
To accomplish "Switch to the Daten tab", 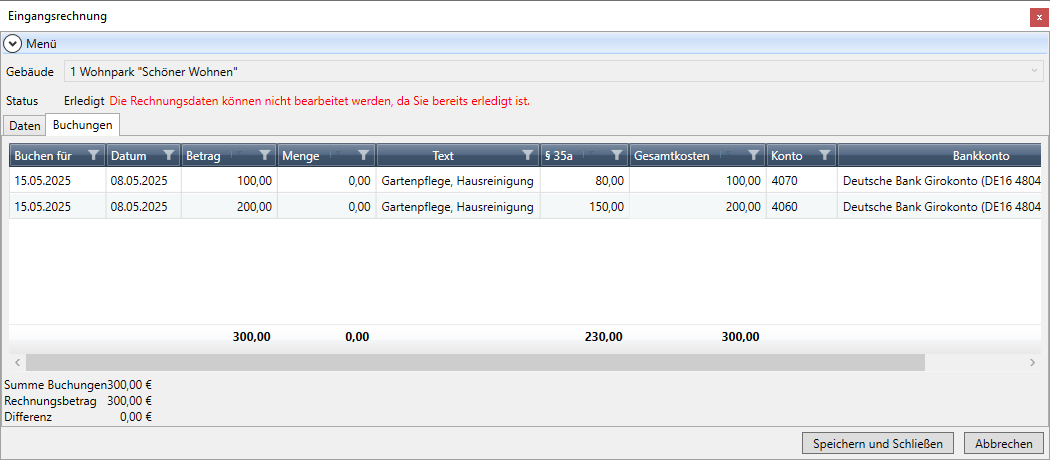I will point(25,126).
